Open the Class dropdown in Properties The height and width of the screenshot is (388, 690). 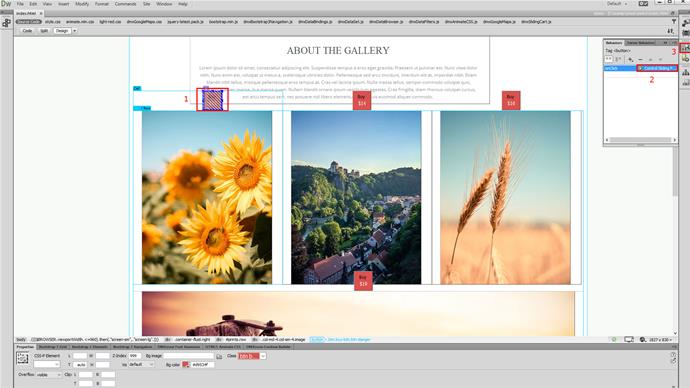pyautogui.click(x=252, y=356)
